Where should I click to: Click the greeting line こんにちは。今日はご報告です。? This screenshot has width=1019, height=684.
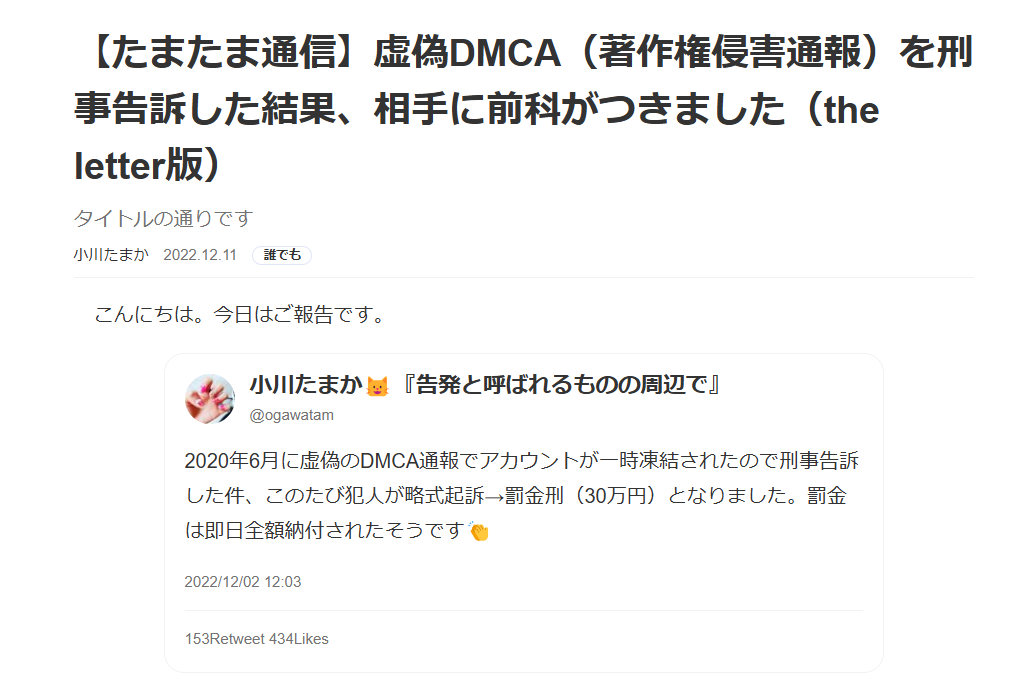(240, 314)
